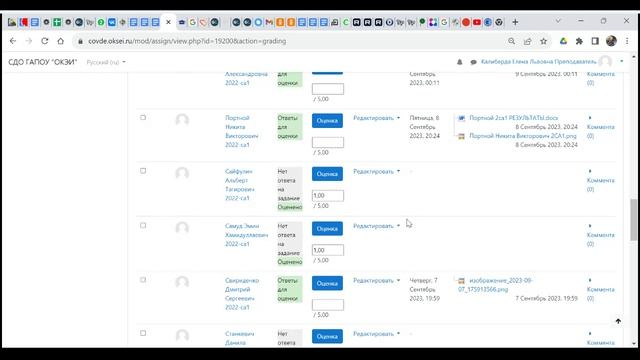Click the browser address bar URL
The image size is (640, 360).
(x=187, y=41)
